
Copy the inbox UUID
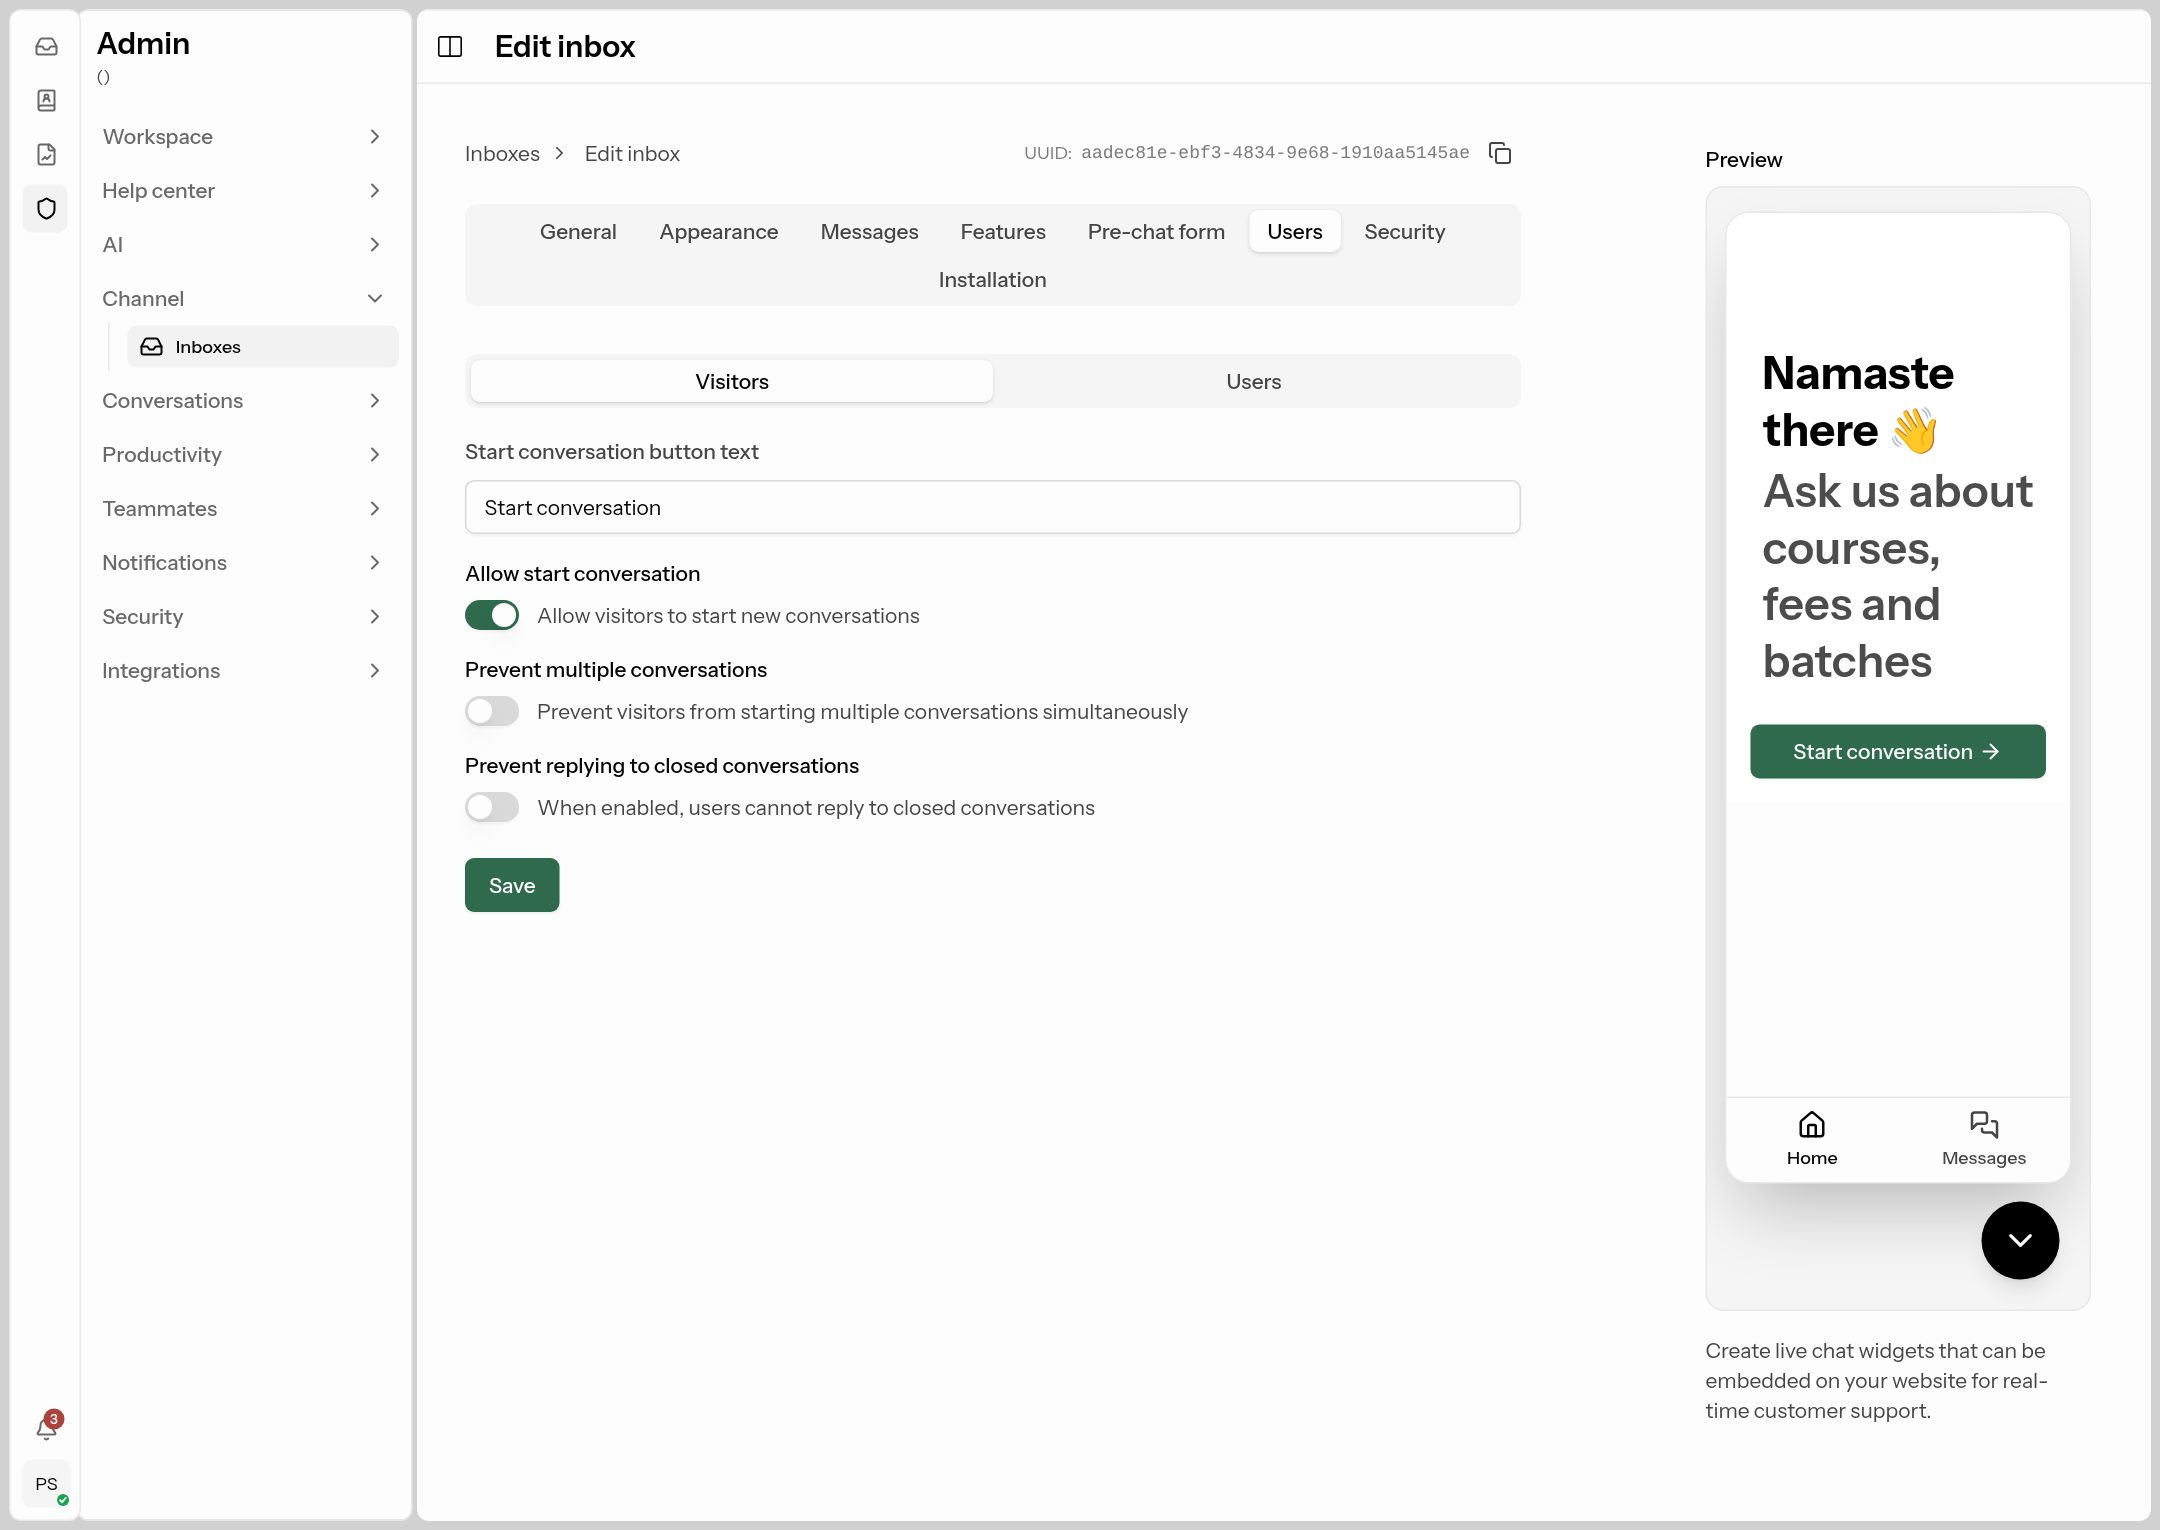tap(1500, 153)
